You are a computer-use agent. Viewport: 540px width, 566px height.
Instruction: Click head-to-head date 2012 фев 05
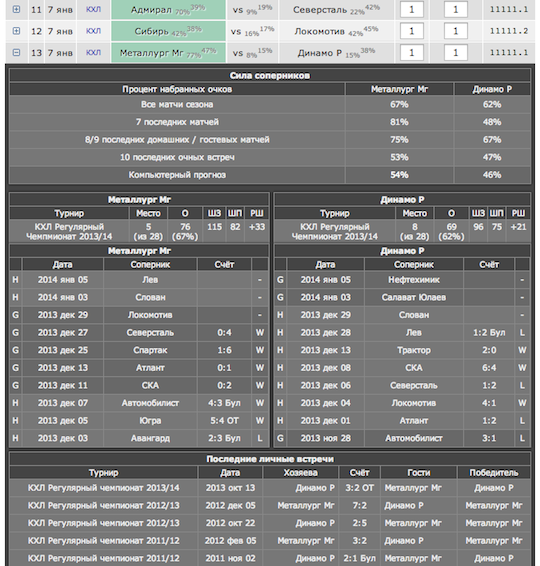[230, 541]
